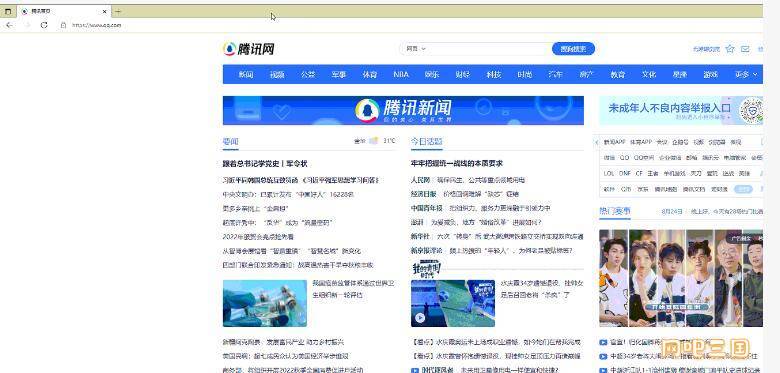The width and height of the screenshot is (780, 373).
Task: Click the QR code in report banner
Action: pyautogui.click(x=751, y=110)
